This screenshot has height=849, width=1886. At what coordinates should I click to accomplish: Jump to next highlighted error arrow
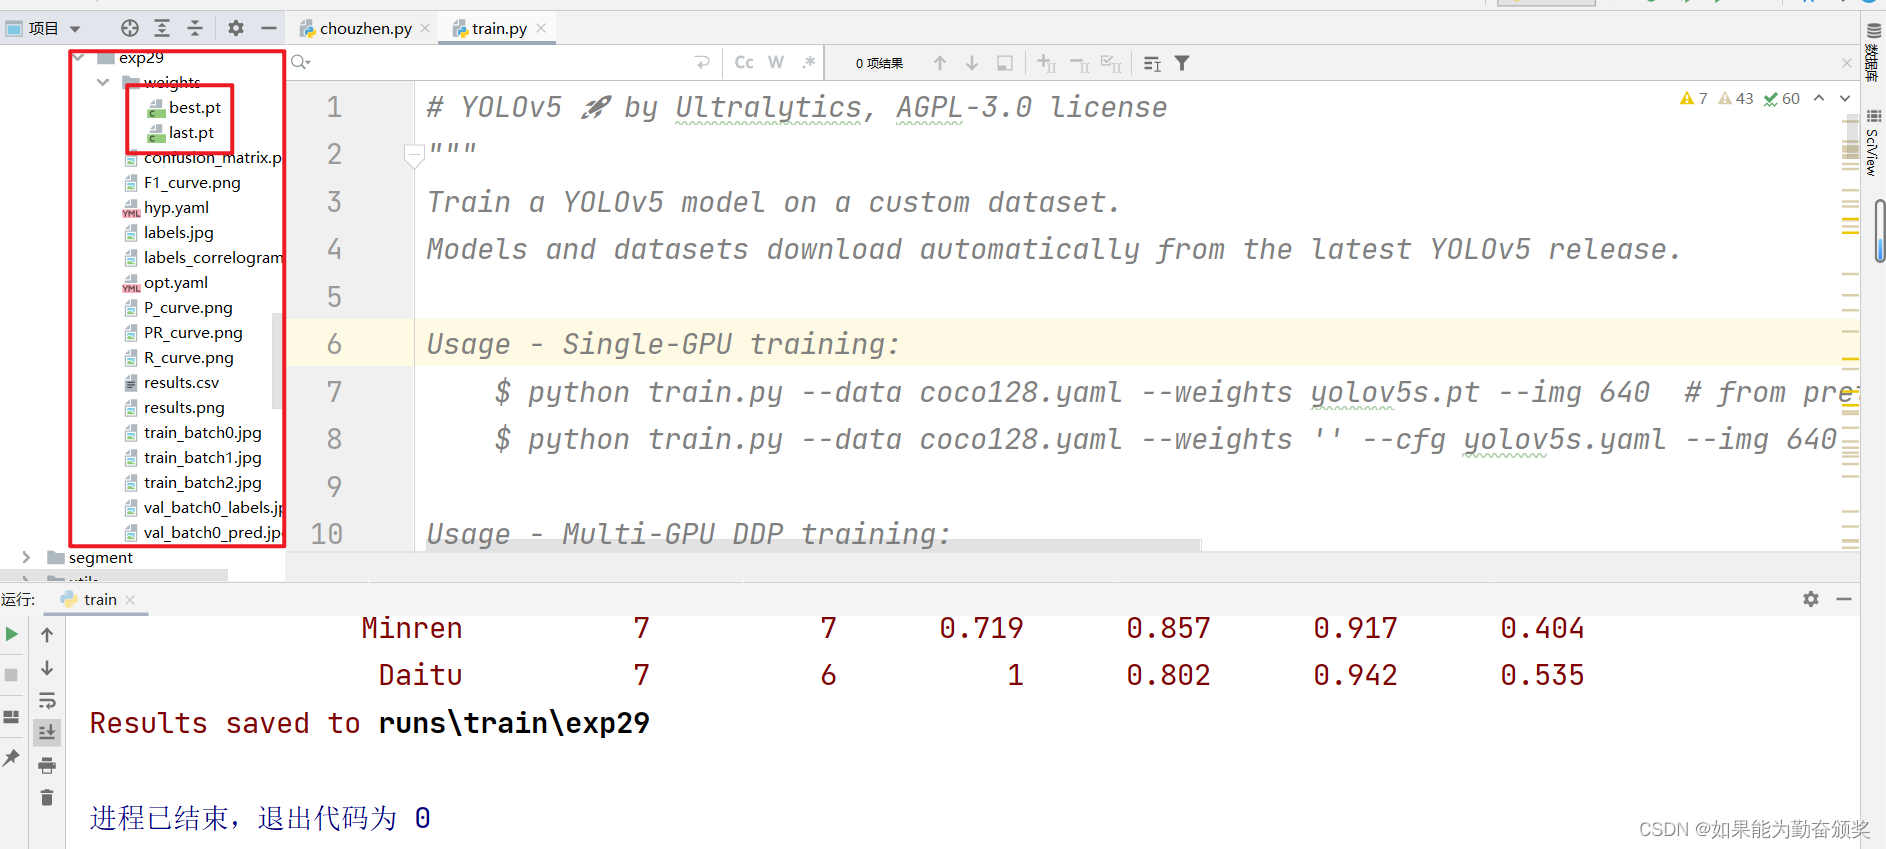pos(1845,98)
